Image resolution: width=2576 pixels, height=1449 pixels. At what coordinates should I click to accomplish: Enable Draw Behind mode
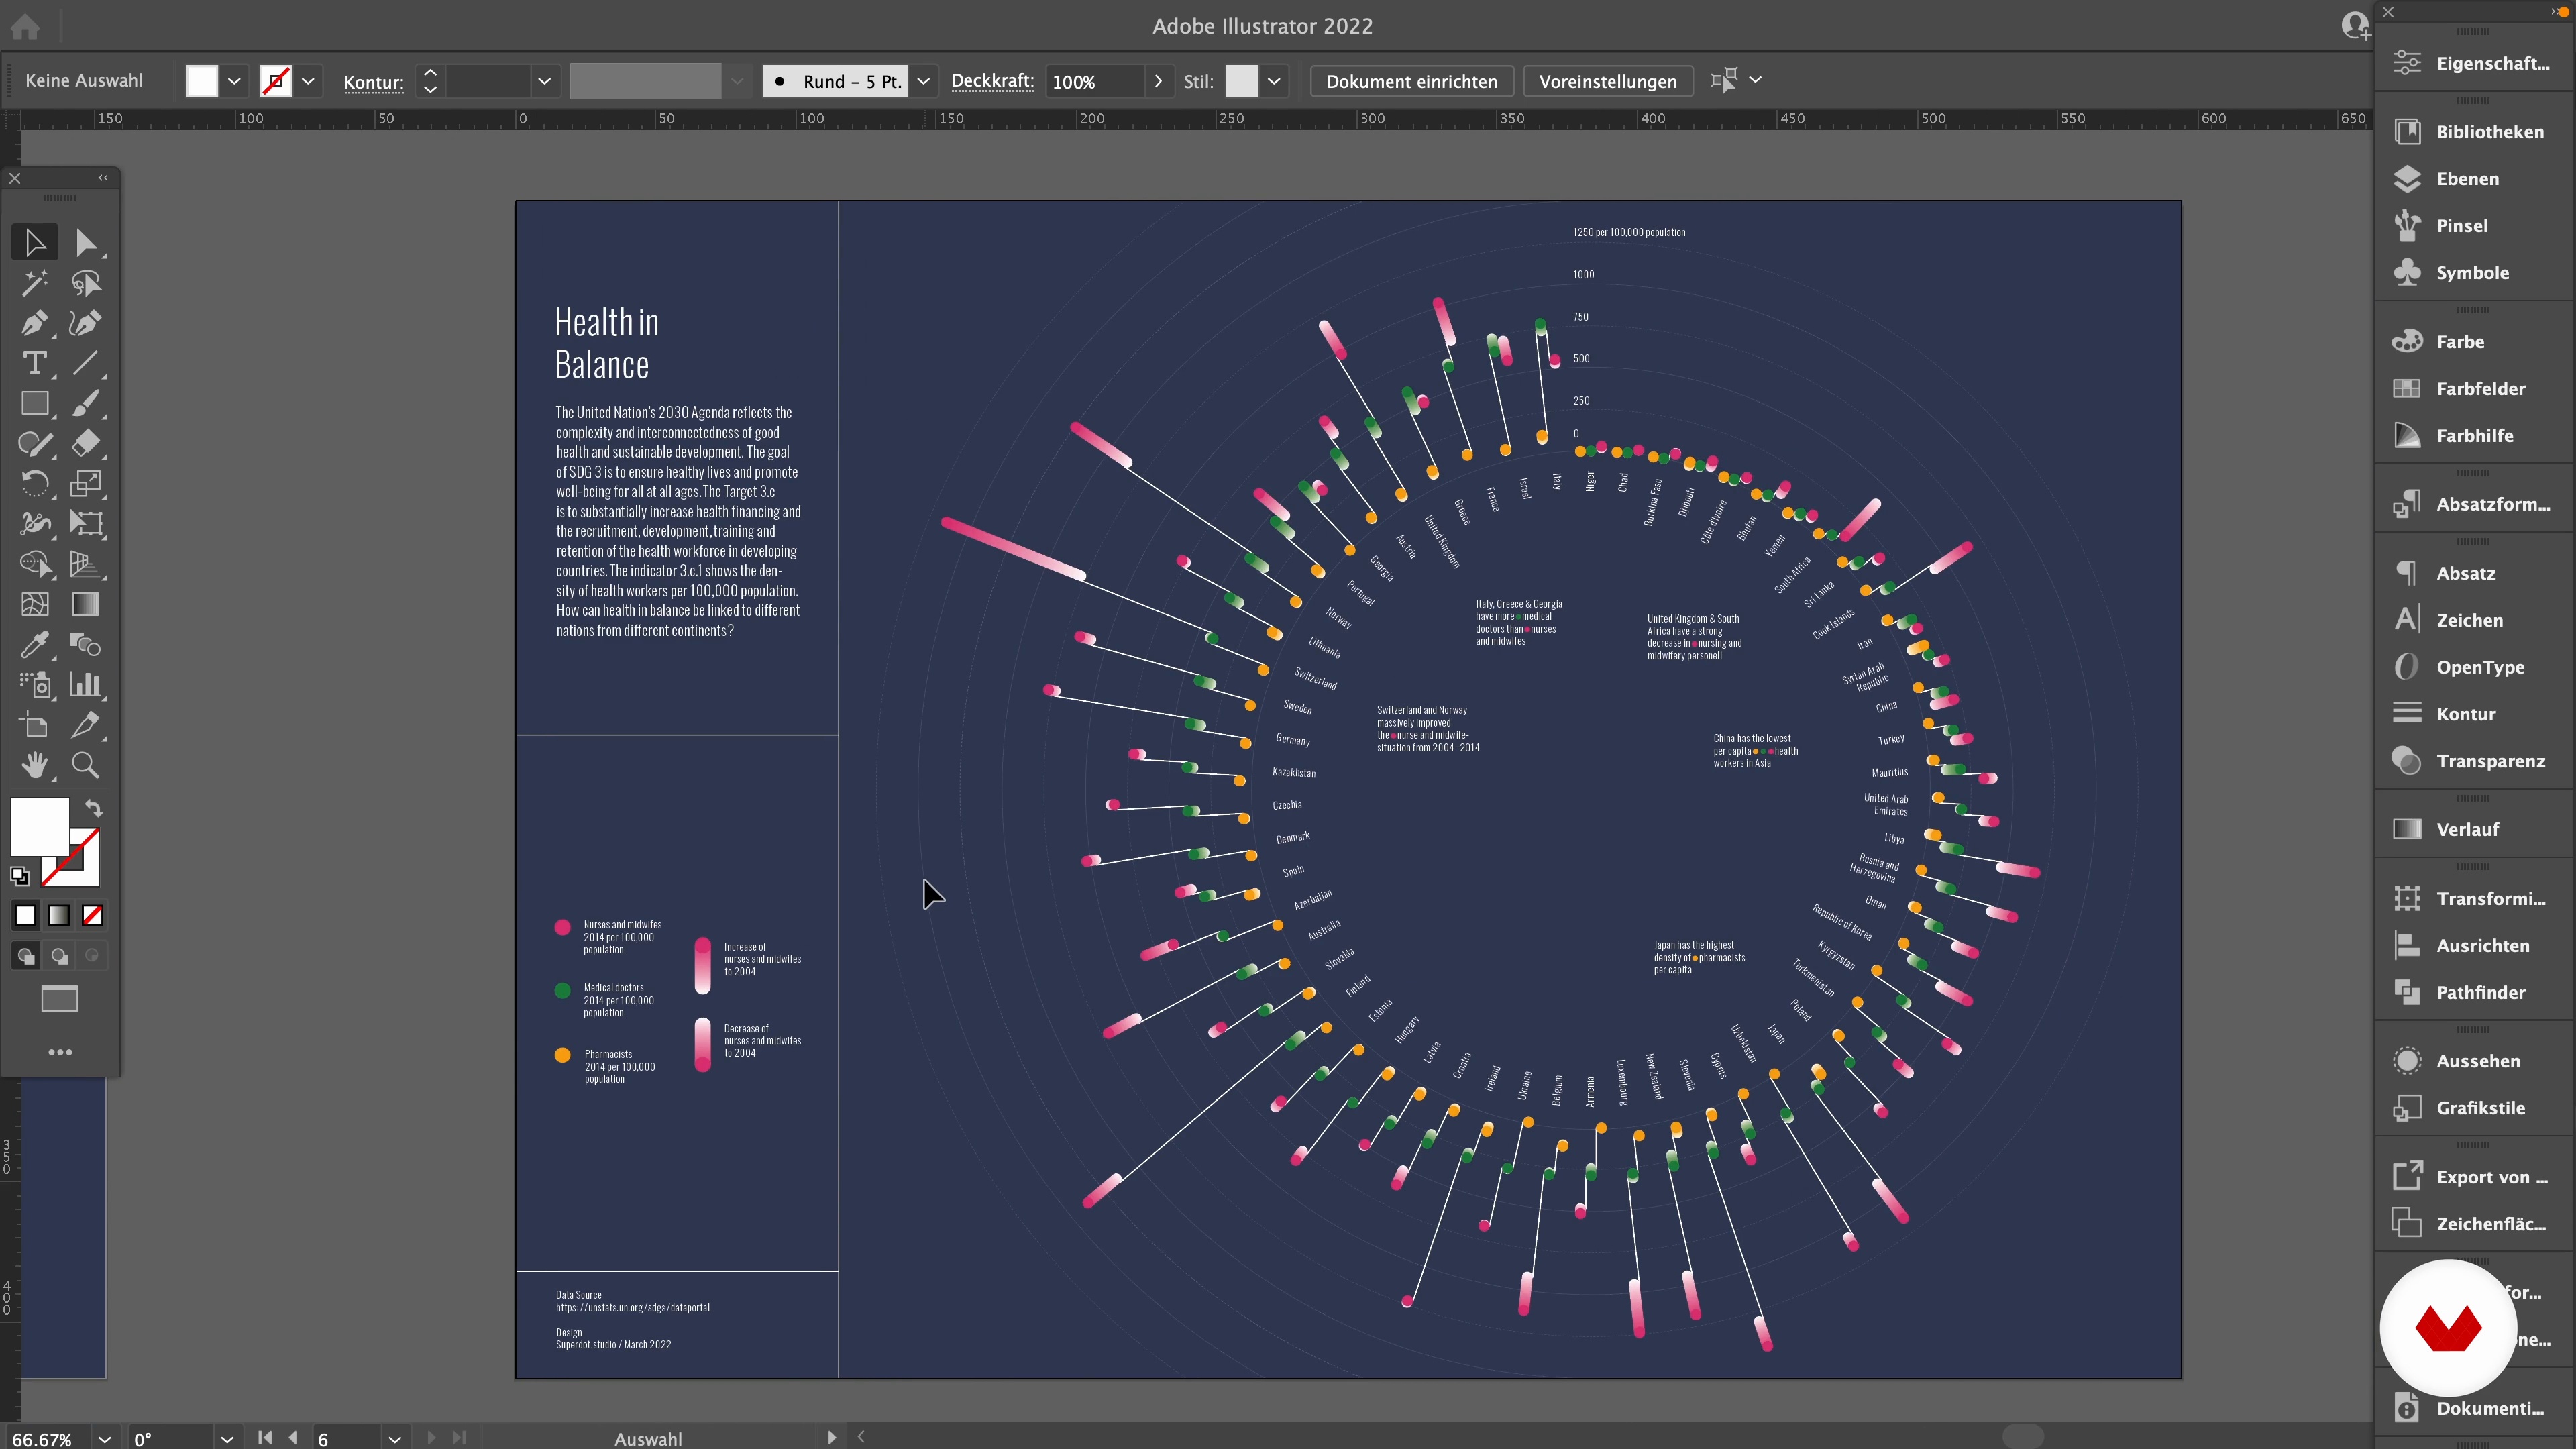[60, 956]
